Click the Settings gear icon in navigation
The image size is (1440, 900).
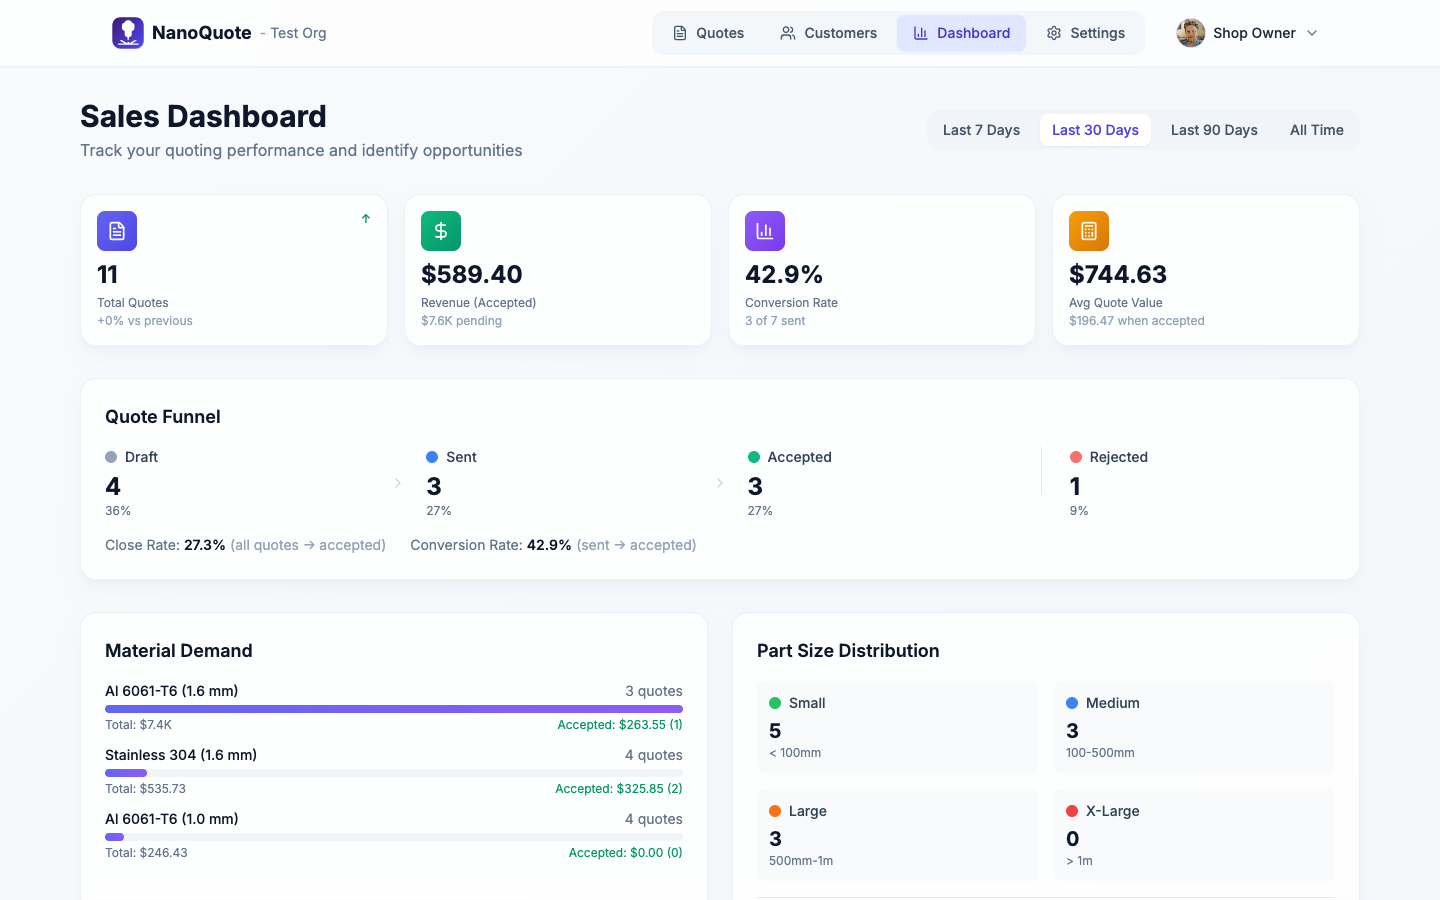(x=1053, y=33)
